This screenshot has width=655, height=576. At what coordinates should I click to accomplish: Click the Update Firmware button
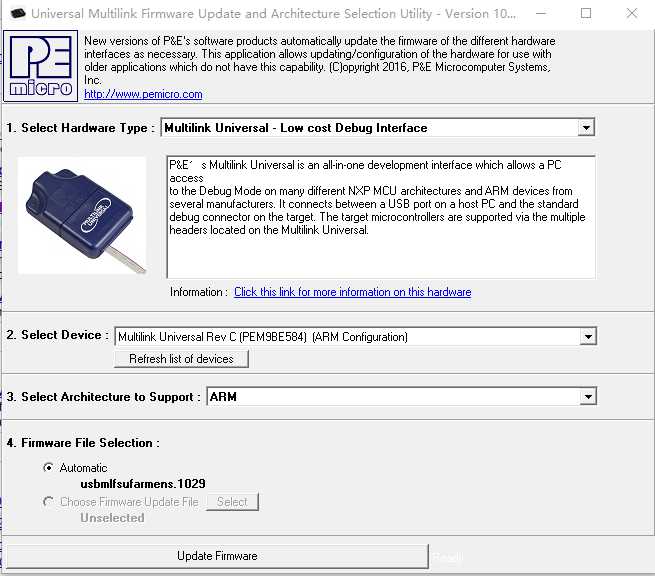pos(217,556)
